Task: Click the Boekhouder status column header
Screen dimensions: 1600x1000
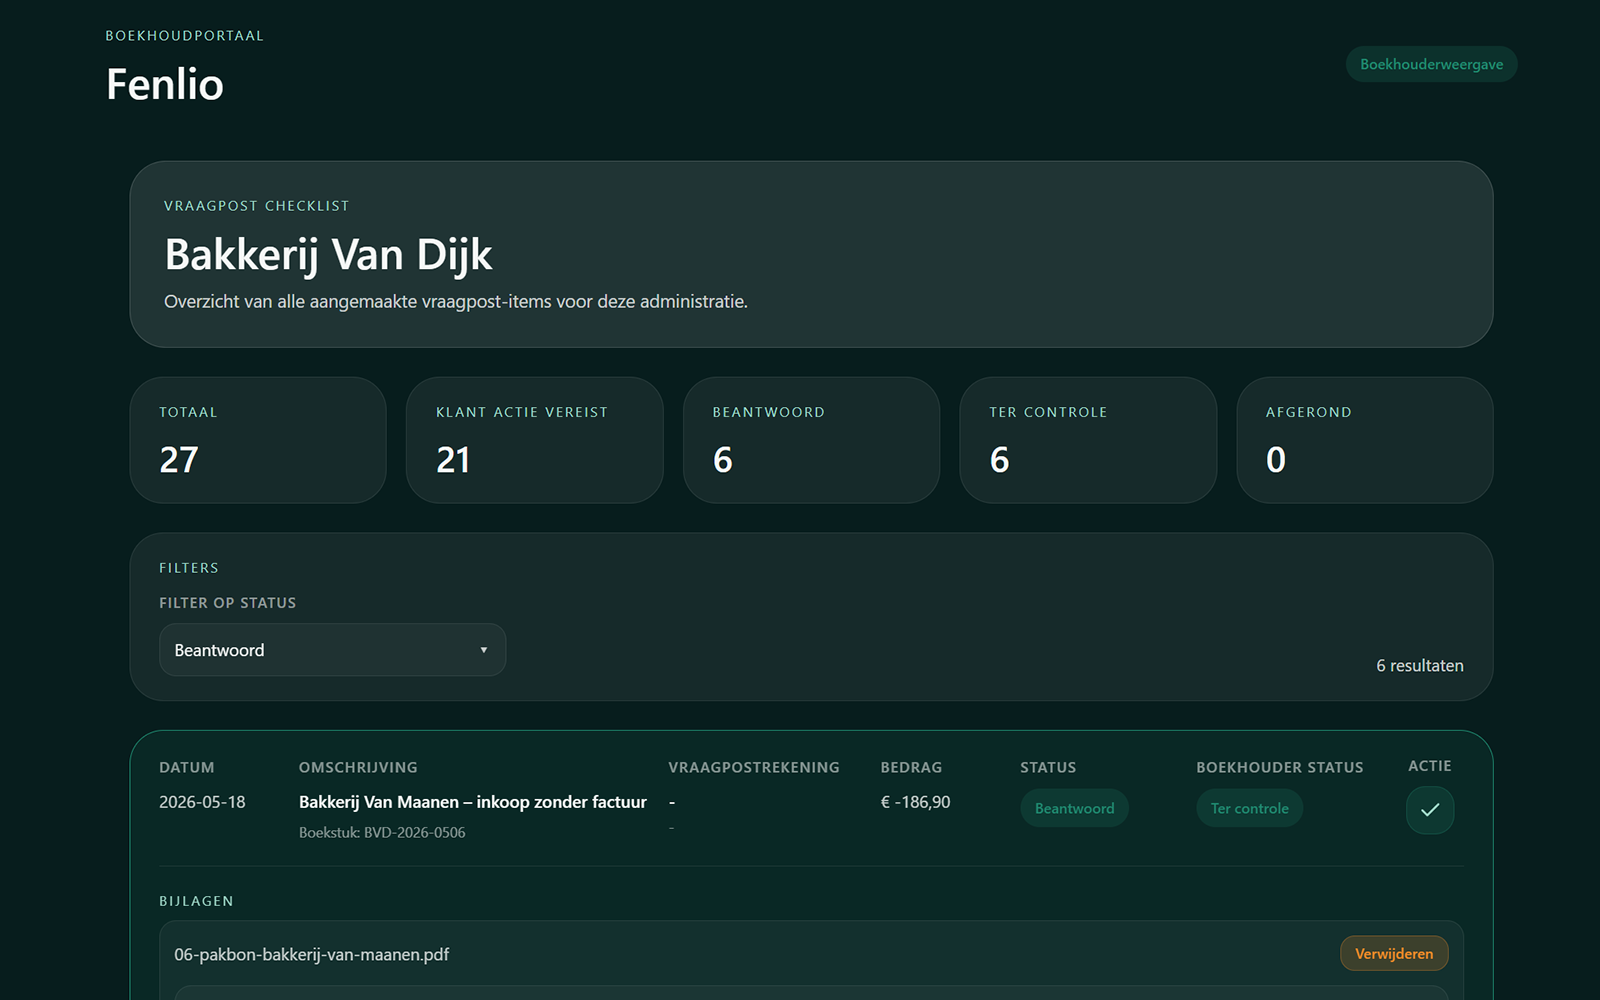Action: pos(1280,767)
